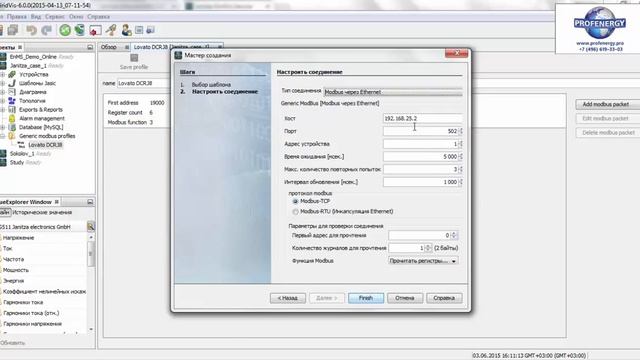The width and height of the screenshot is (640, 360).
Task: Click the retry count spinner arrows
Action: (461, 169)
